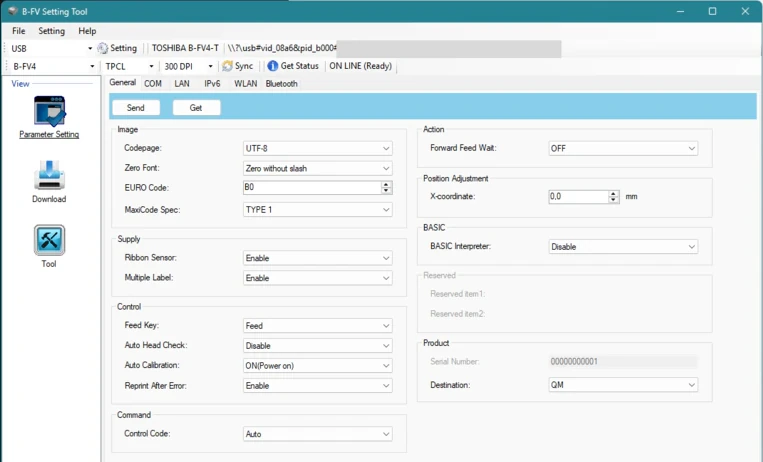Open the Multiple Label dropdown
This screenshot has width=763, height=462.
point(318,278)
